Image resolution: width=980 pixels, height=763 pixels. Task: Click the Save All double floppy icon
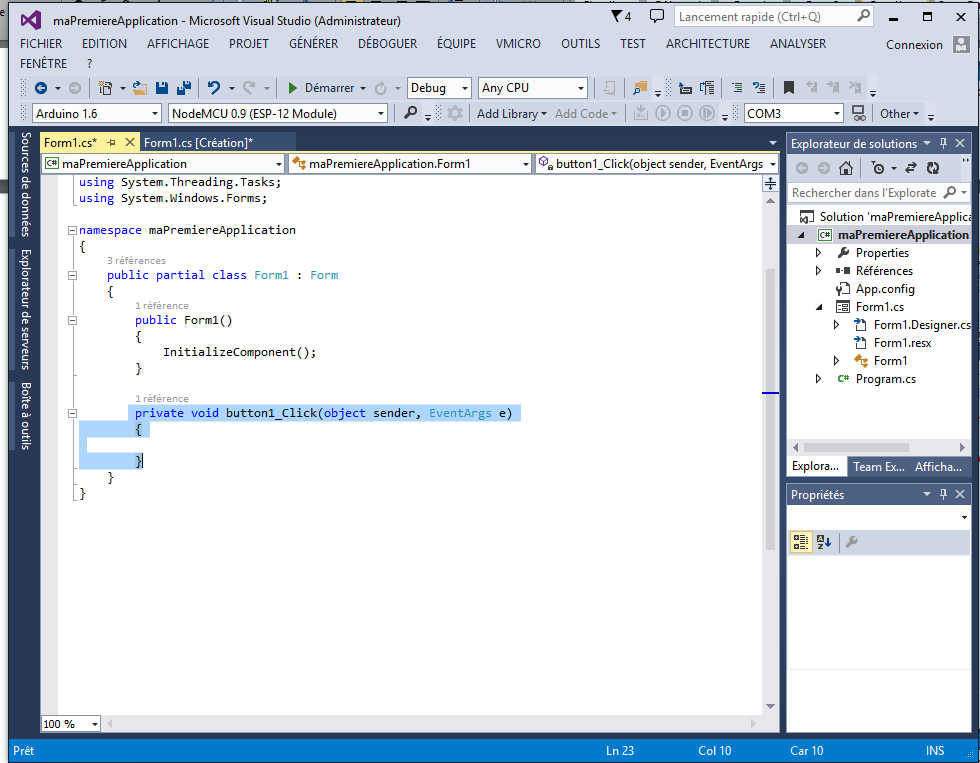pos(184,88)
